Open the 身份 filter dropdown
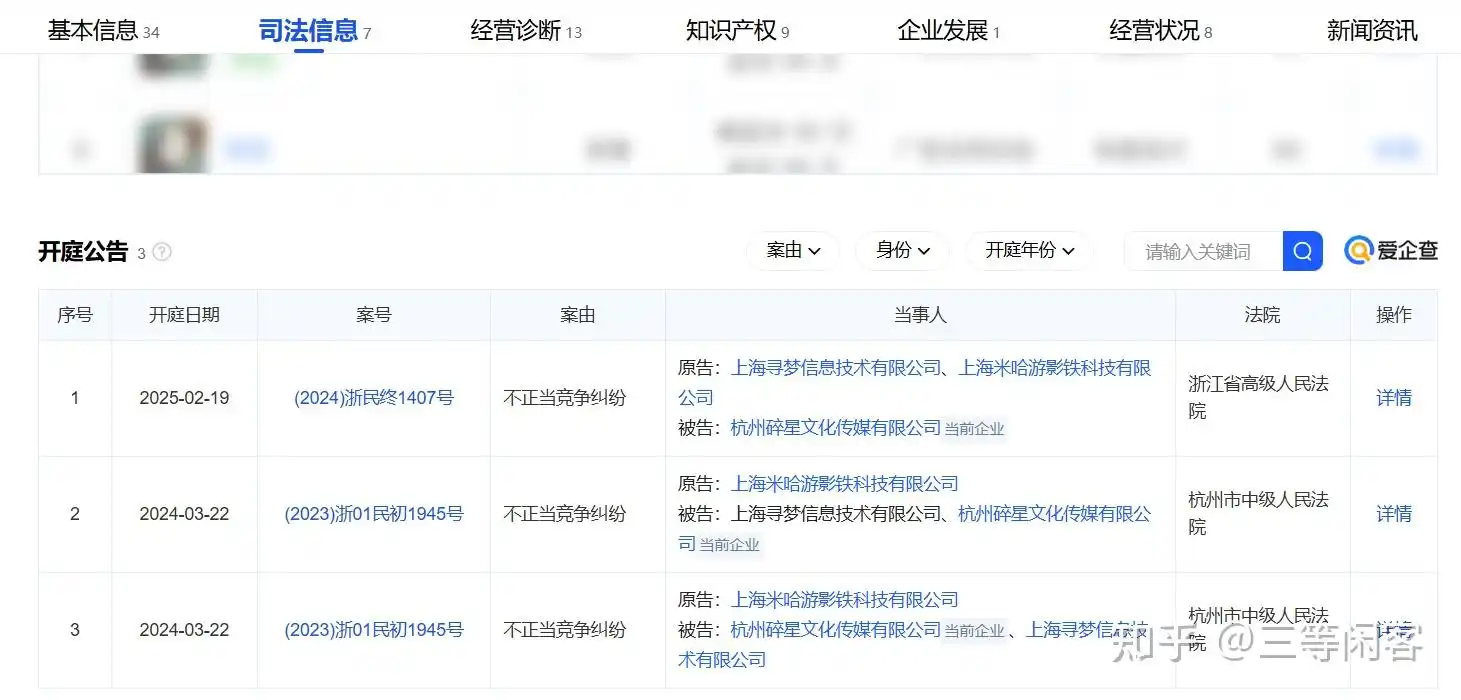 click(902, 251)
